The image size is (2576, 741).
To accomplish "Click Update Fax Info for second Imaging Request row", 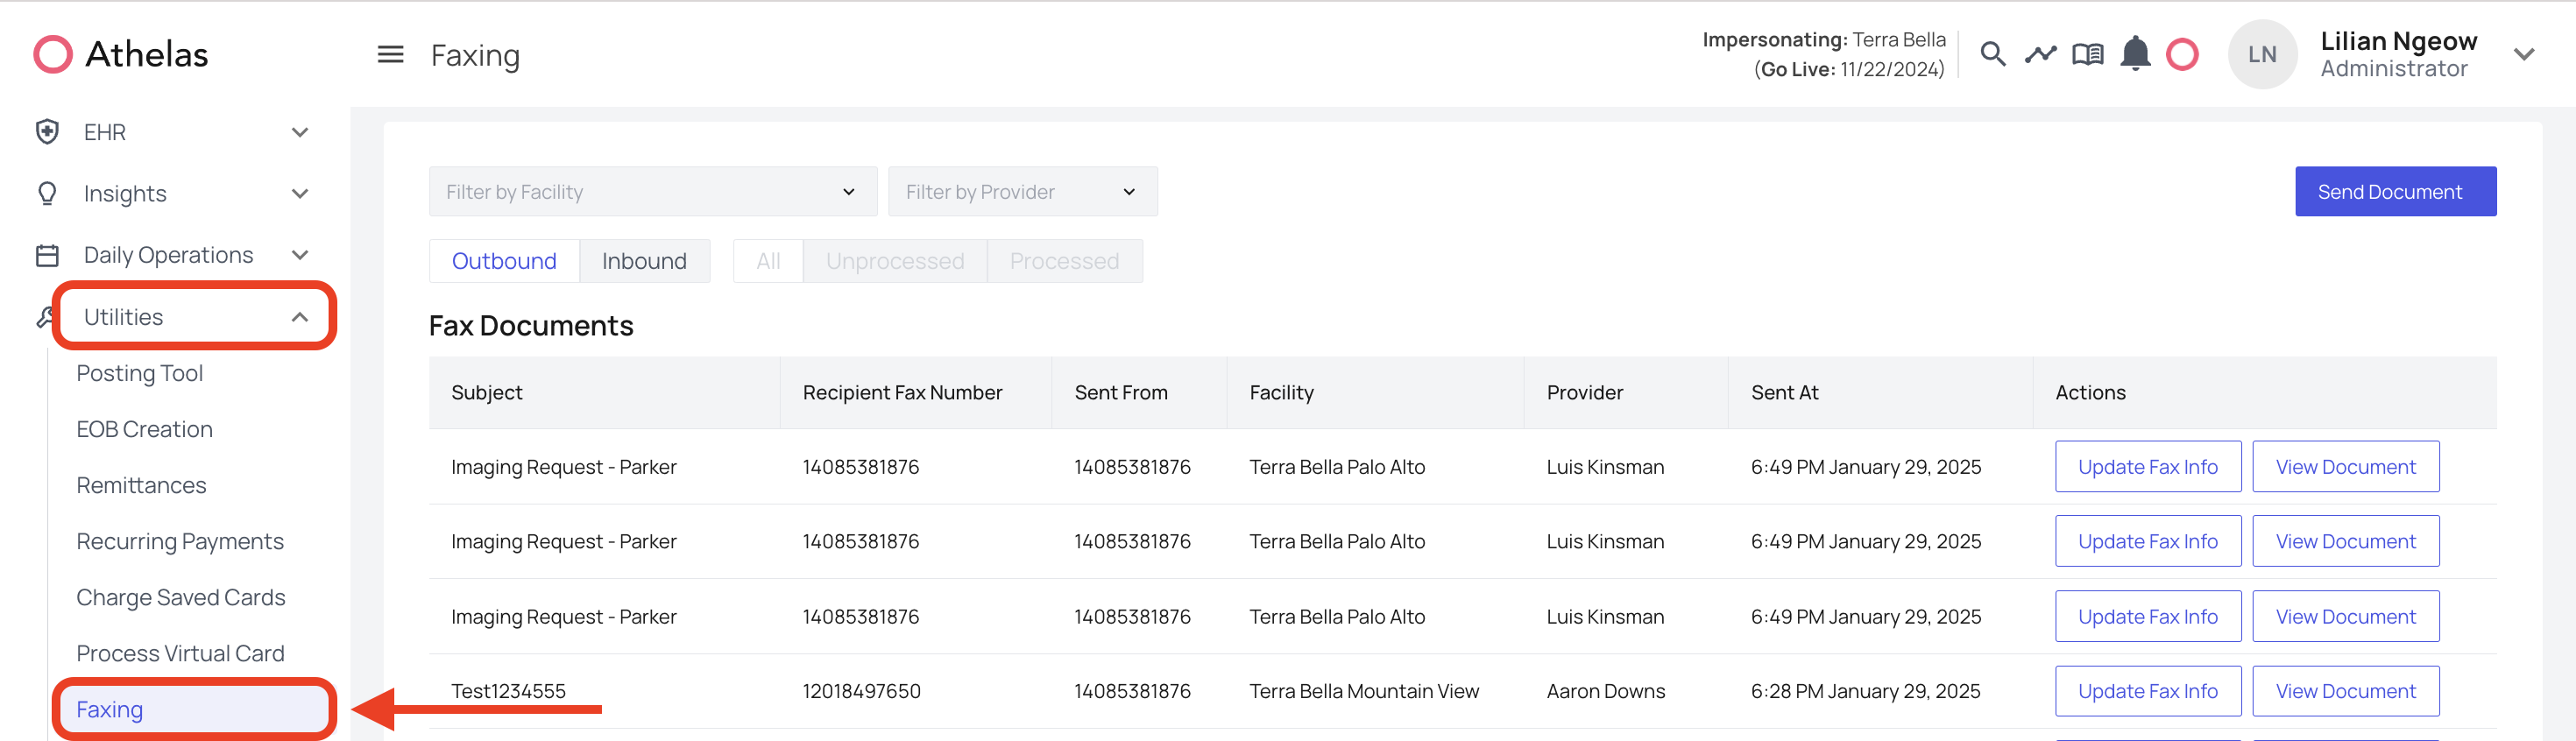I will (x=2147, y=541).
